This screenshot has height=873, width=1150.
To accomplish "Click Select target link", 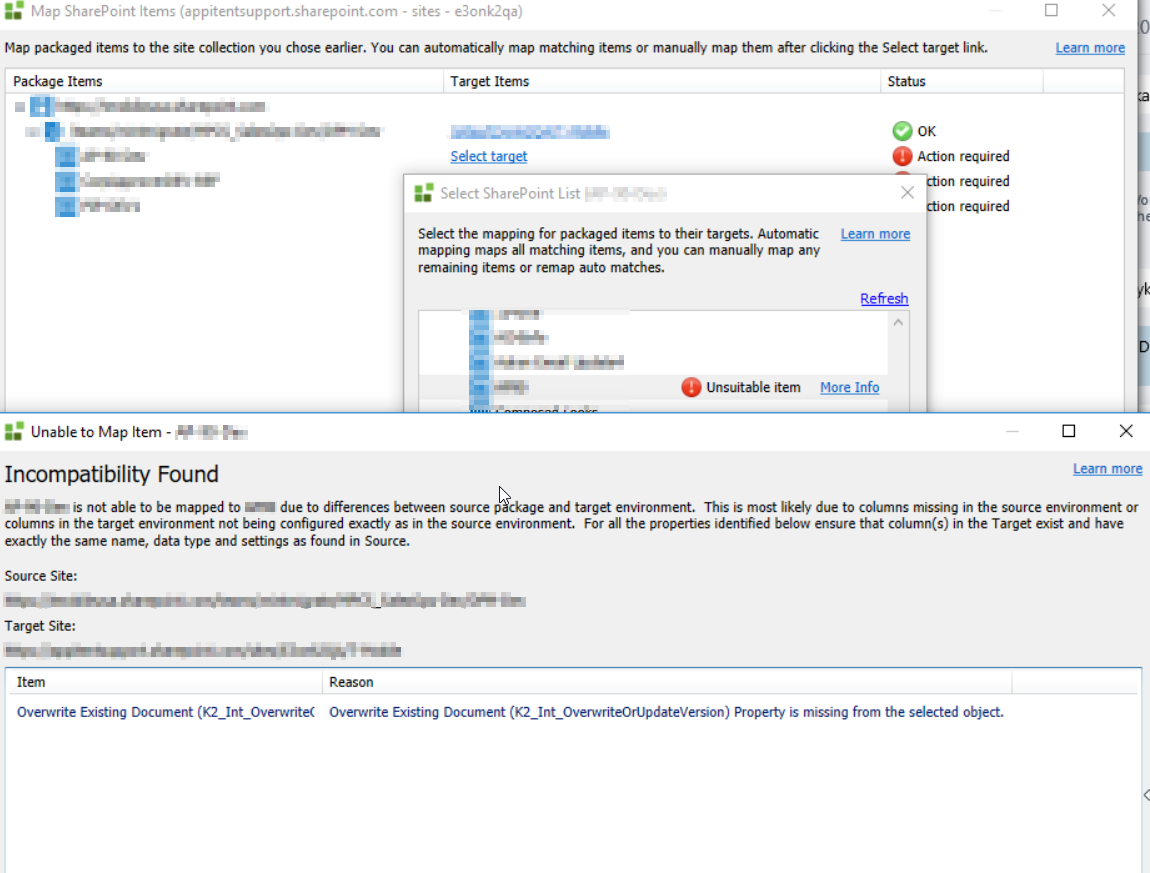I will (488, 156).
